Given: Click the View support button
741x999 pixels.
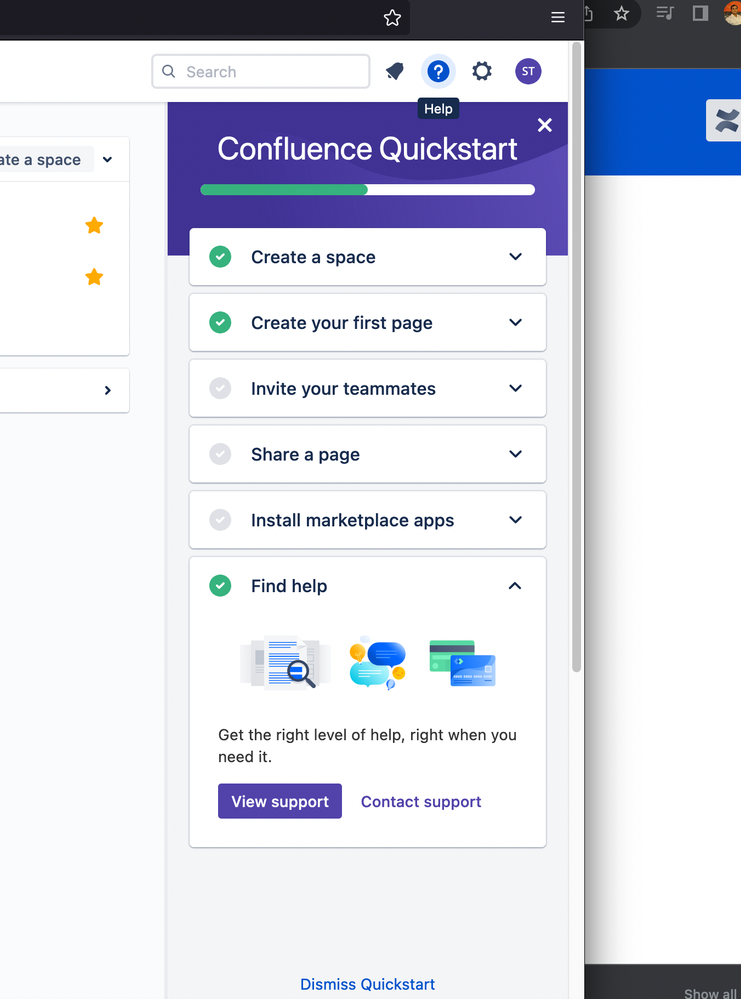Looking at the screenshot, I should point(280,801).
